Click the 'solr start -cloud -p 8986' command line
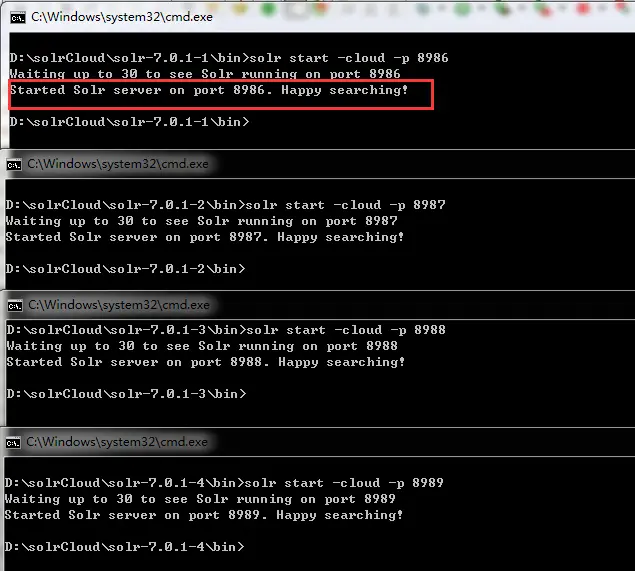The width and height of the screenshot is (635, 571). [x=229, y=58]
